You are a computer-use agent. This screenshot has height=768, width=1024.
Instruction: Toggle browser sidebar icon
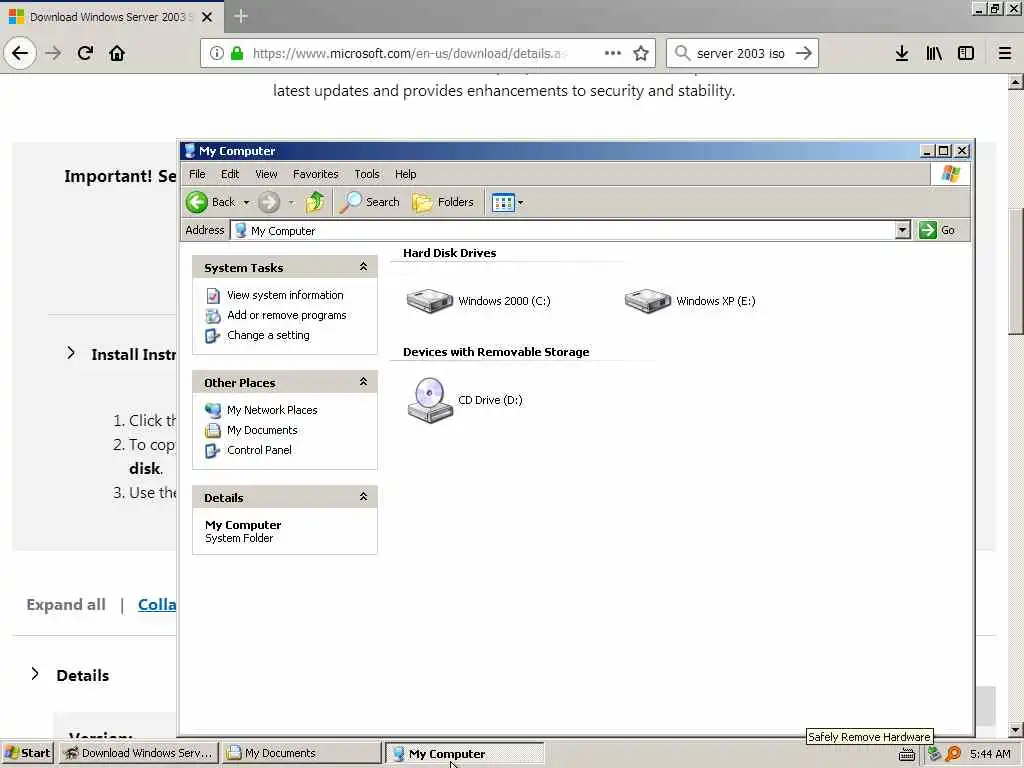[x=966, y=53]
